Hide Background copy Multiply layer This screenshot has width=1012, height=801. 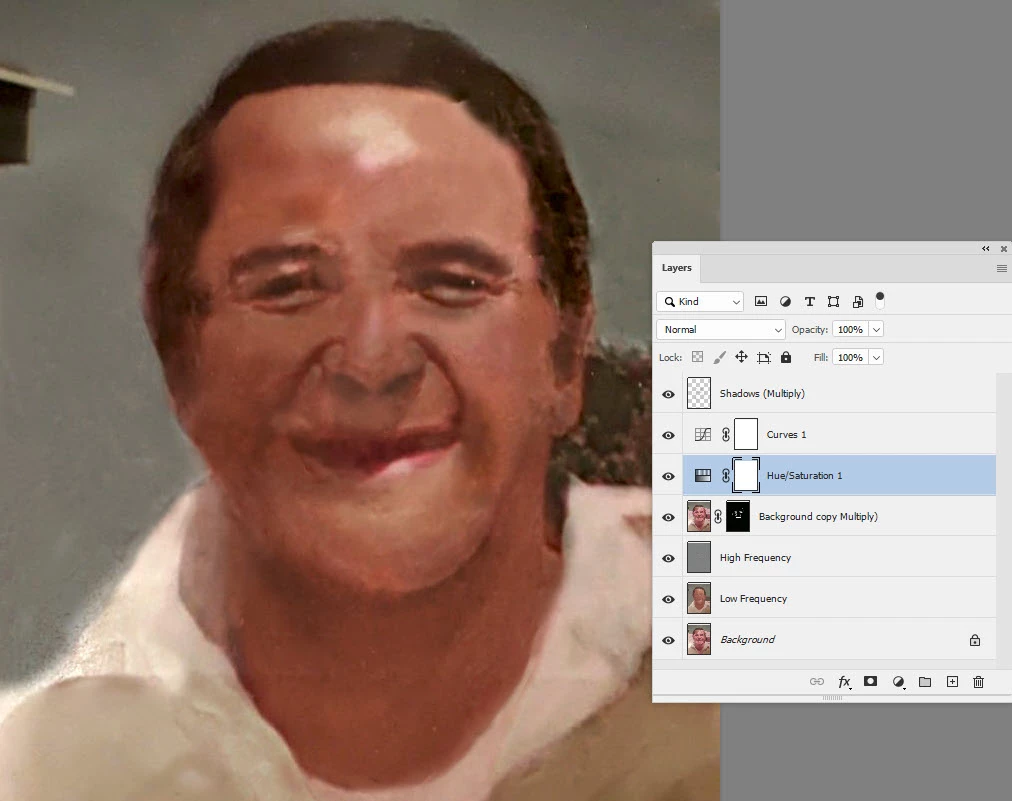pyautogui.click(x=669, y=517)
